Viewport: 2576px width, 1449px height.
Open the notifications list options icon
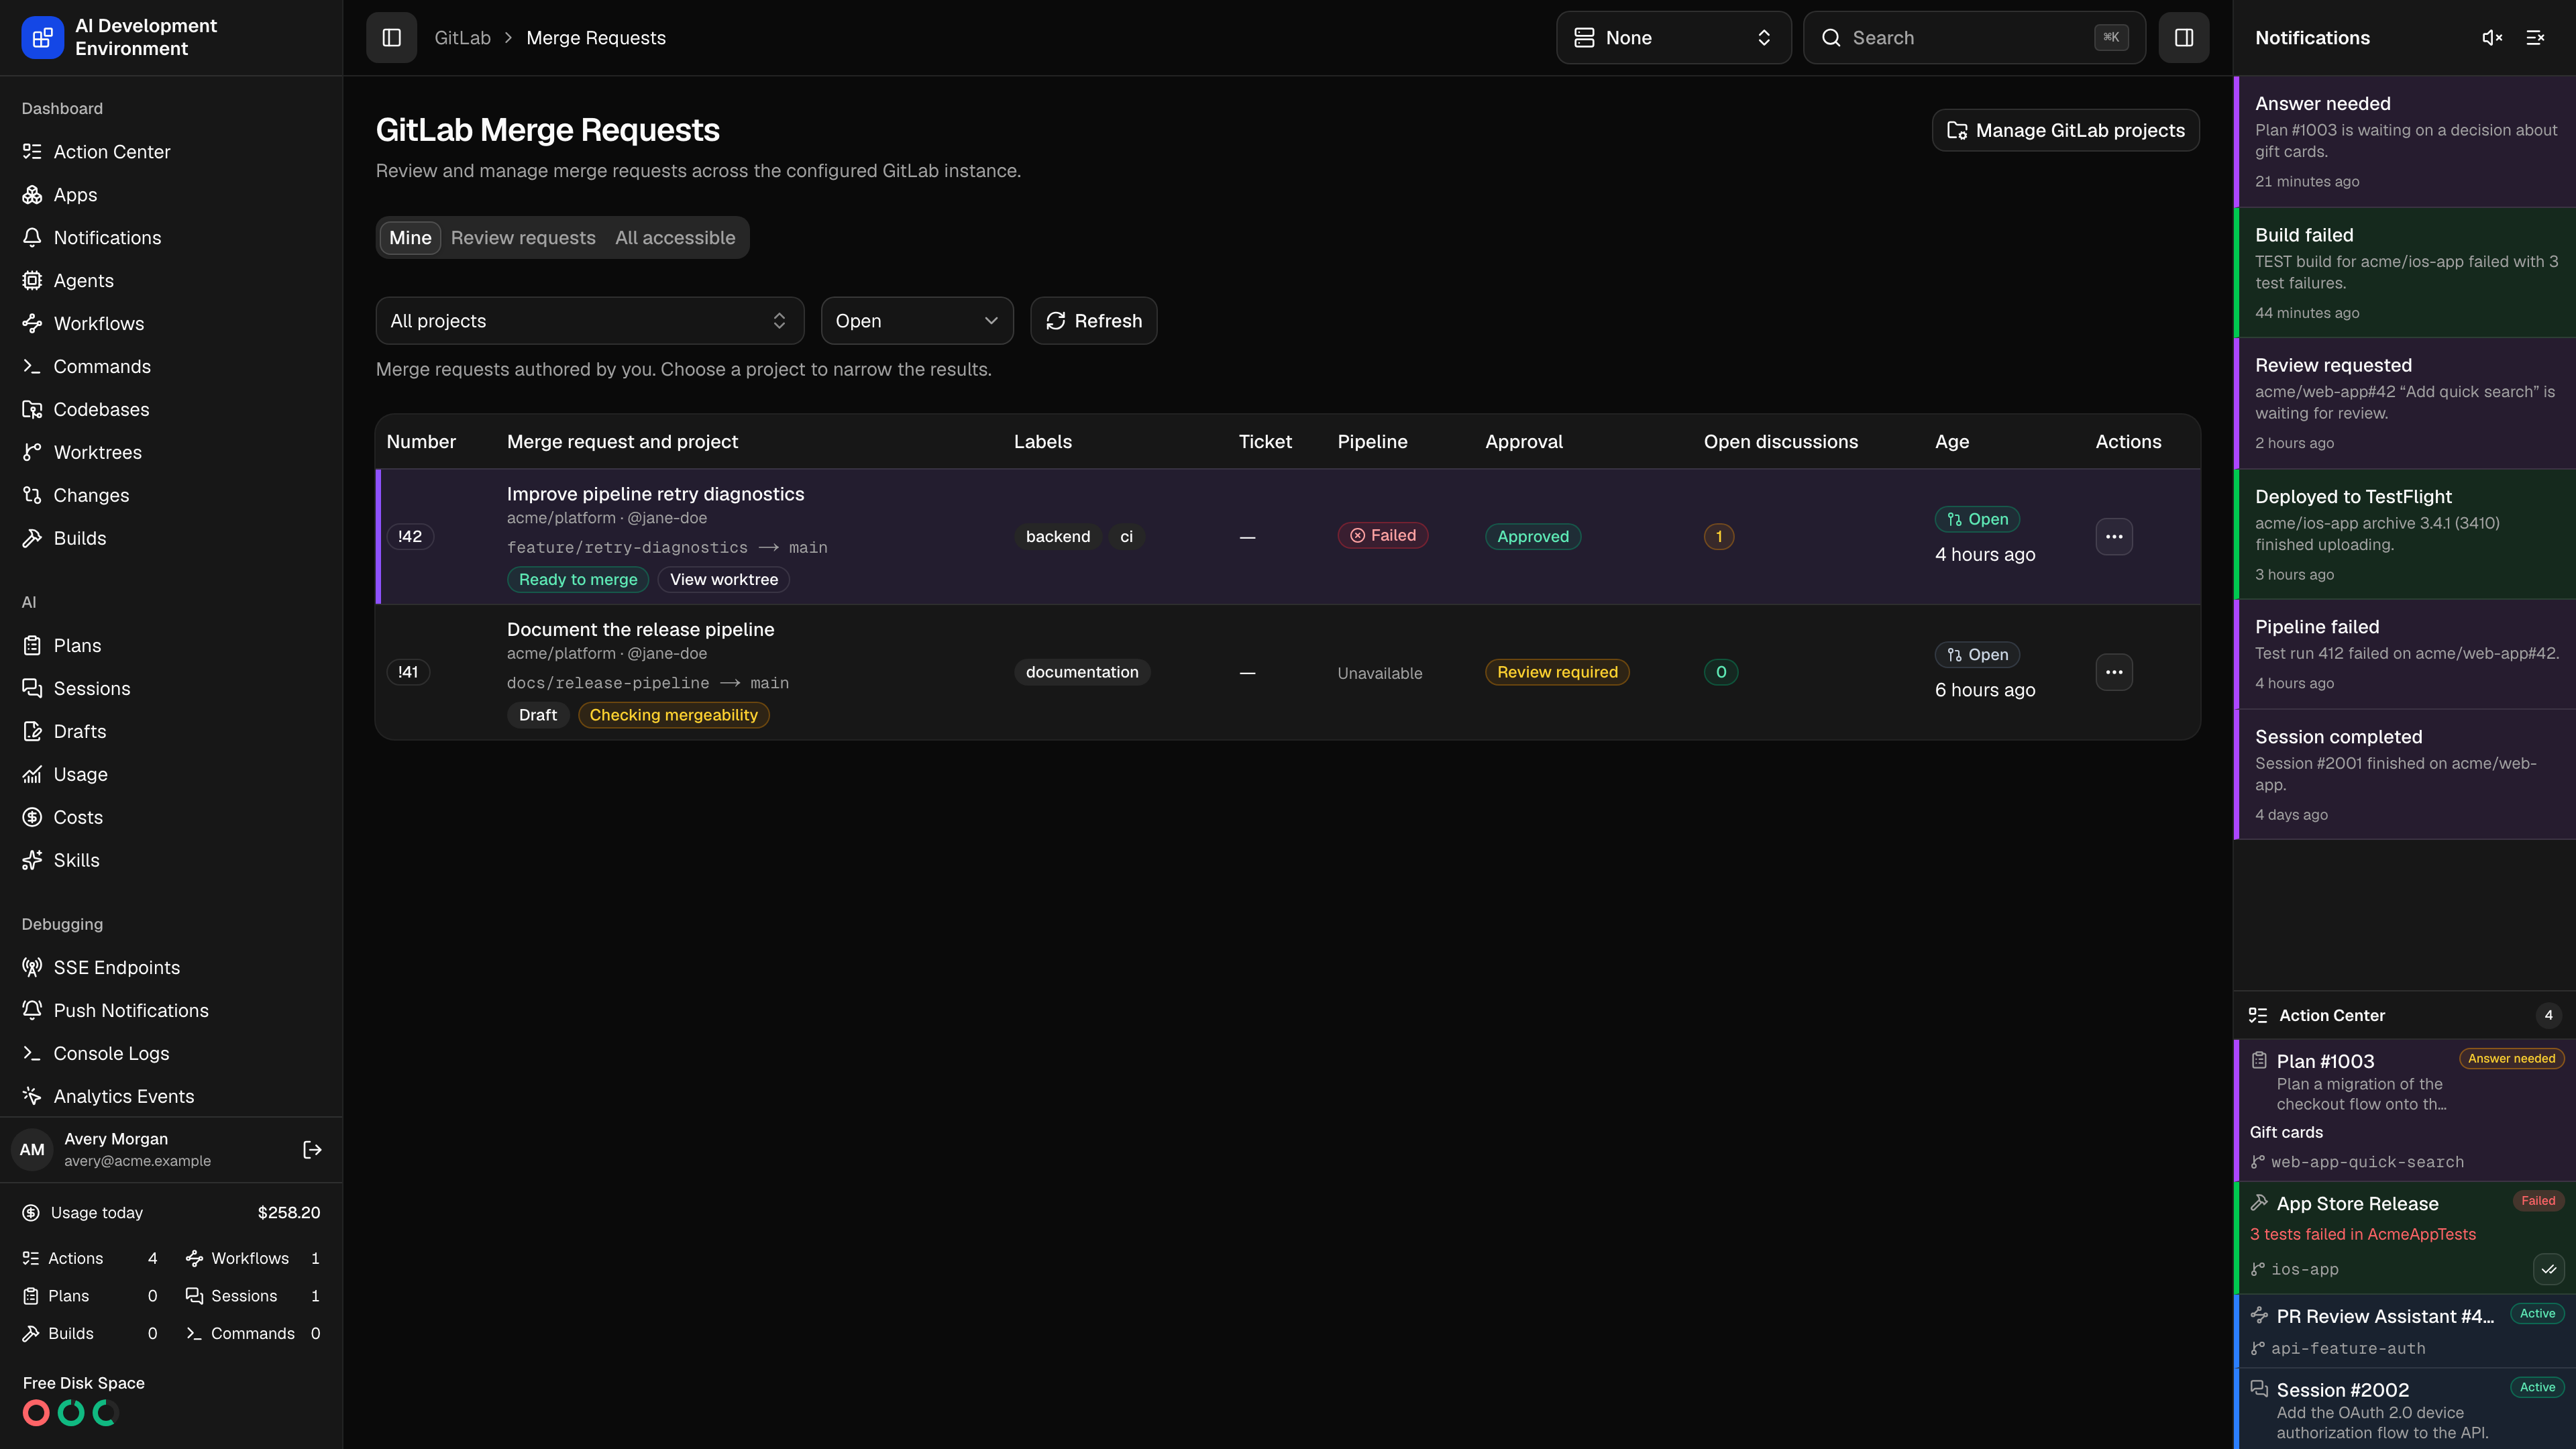(x=2536, y=38)
